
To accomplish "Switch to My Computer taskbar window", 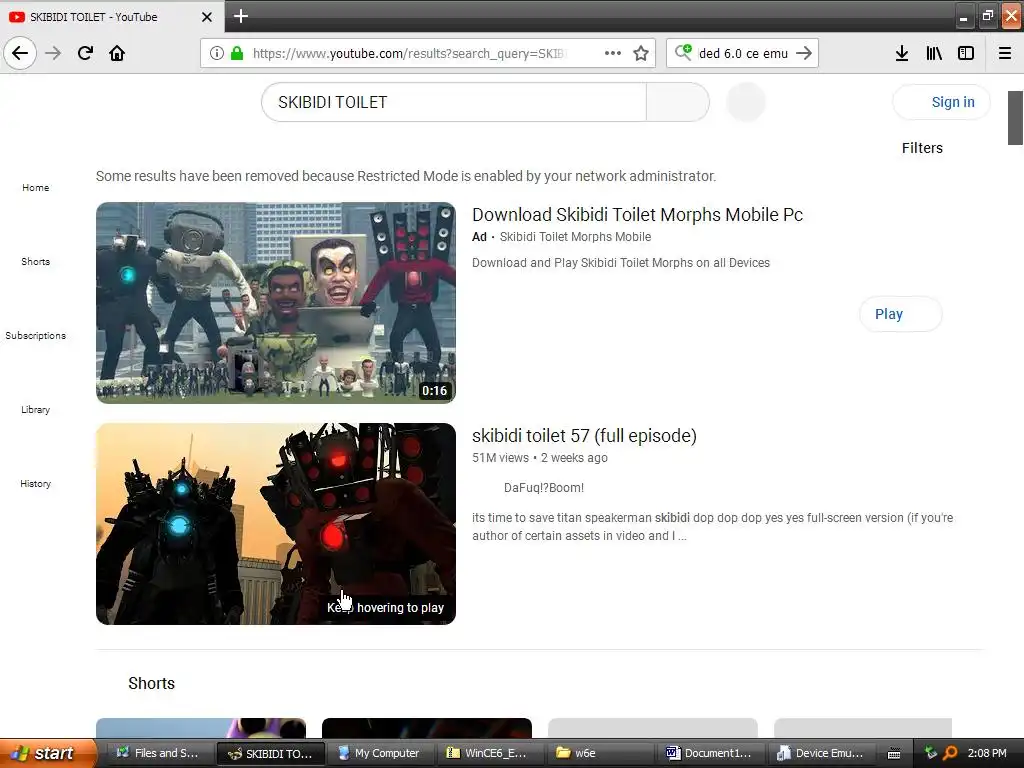I will click(381, 753).
